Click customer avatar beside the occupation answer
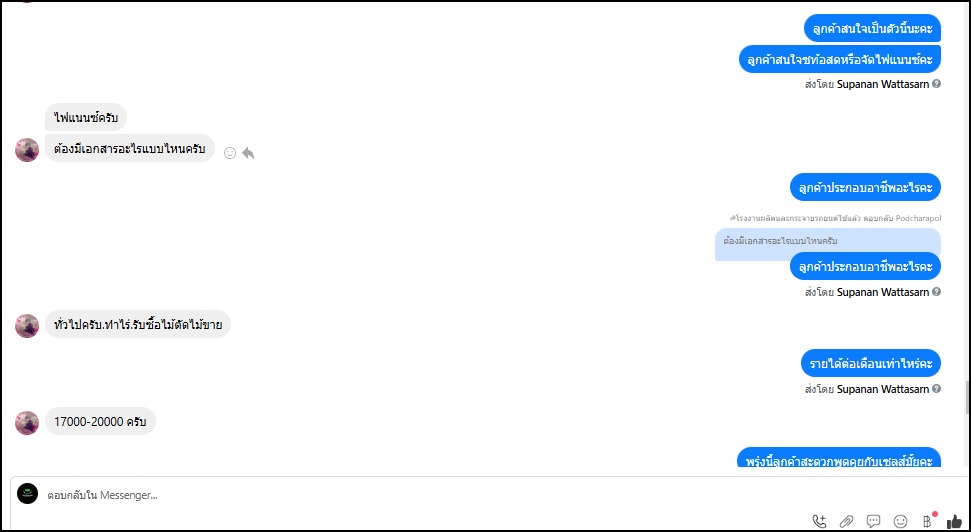The image size is (971, 532). (x=27, y=325)
